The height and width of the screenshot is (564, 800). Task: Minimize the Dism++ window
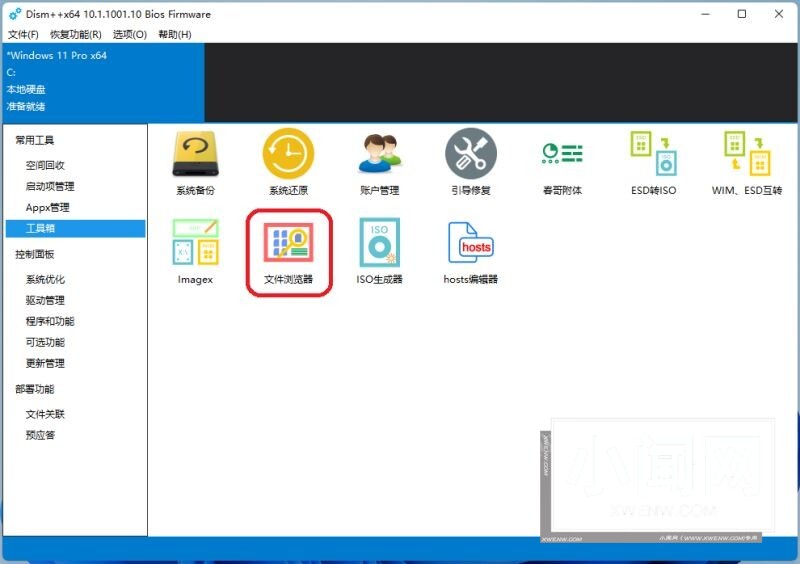tap(706, 14)
